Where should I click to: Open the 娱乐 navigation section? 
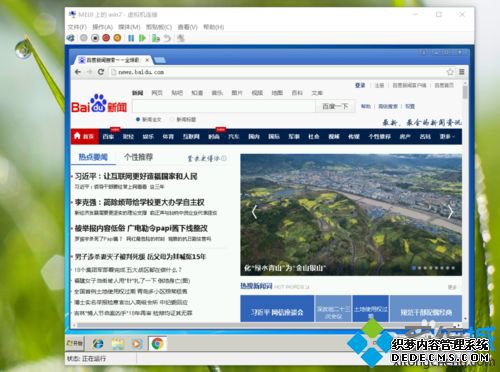click(148, 136)
